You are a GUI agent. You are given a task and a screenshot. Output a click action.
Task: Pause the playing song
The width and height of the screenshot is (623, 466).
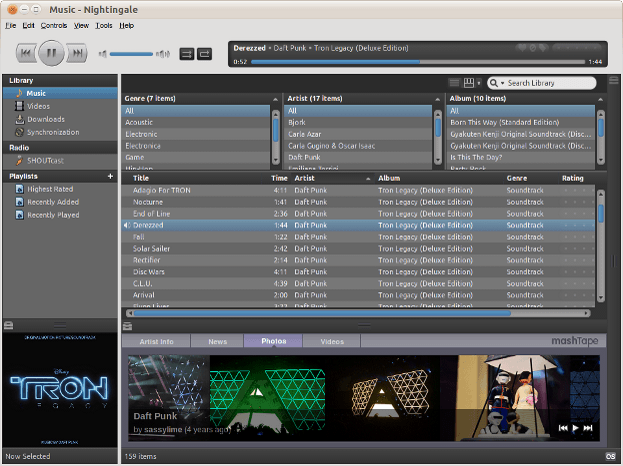(51, 53)
